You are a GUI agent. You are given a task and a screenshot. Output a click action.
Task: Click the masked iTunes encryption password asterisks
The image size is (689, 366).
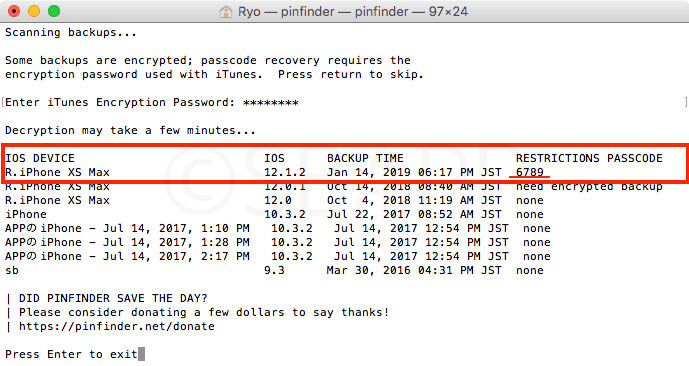271,103
